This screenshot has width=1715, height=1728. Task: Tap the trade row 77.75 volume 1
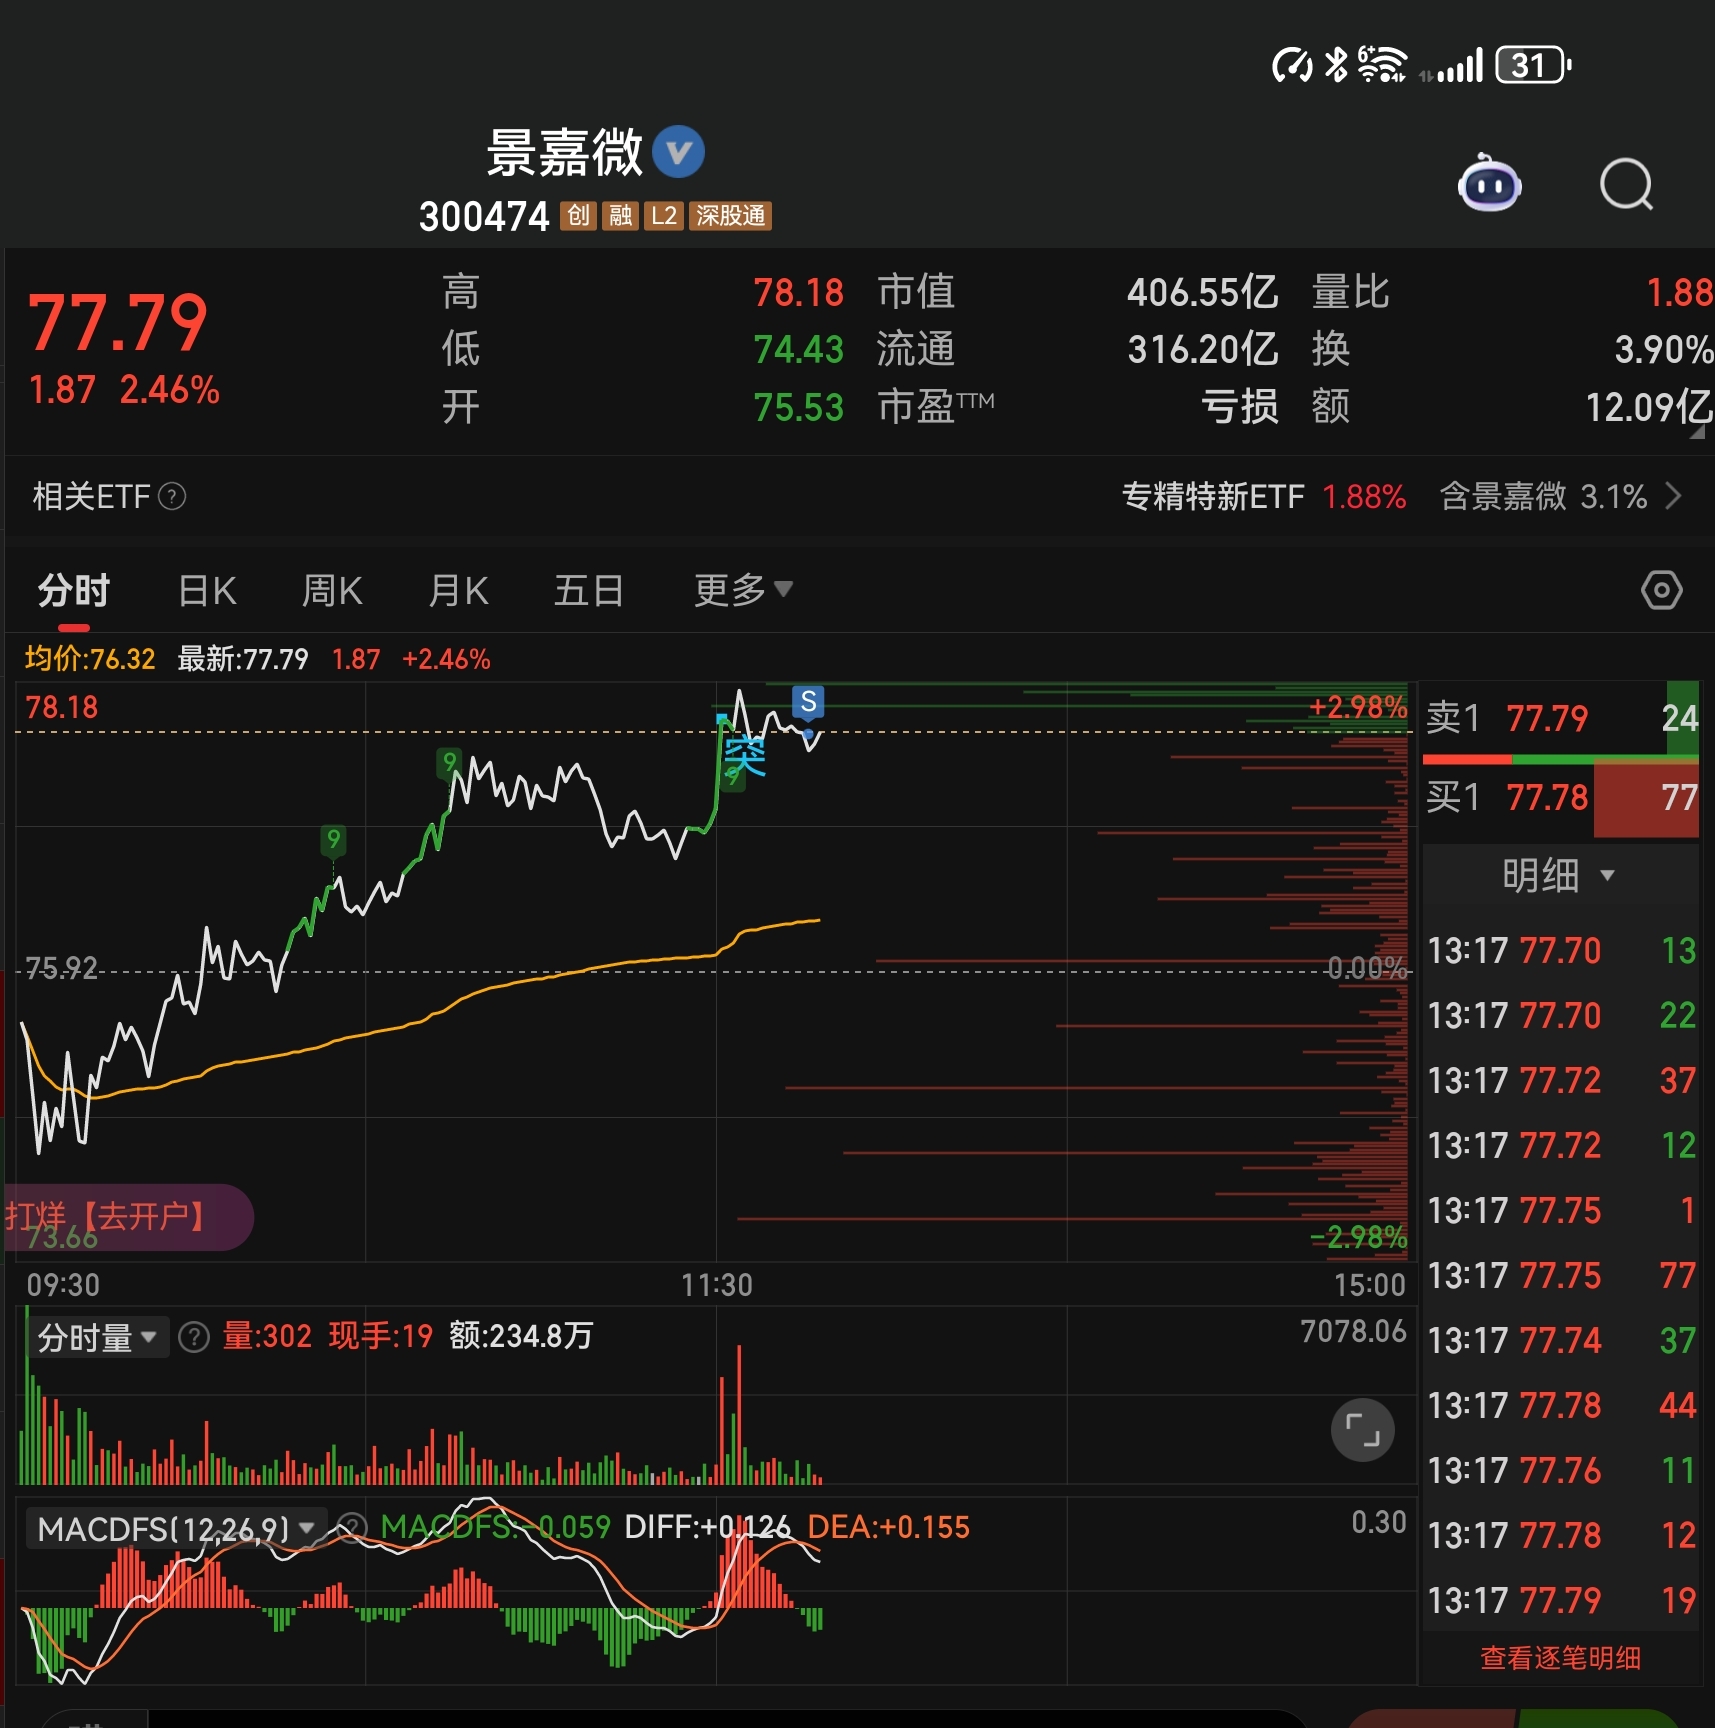(1561, 1211)
